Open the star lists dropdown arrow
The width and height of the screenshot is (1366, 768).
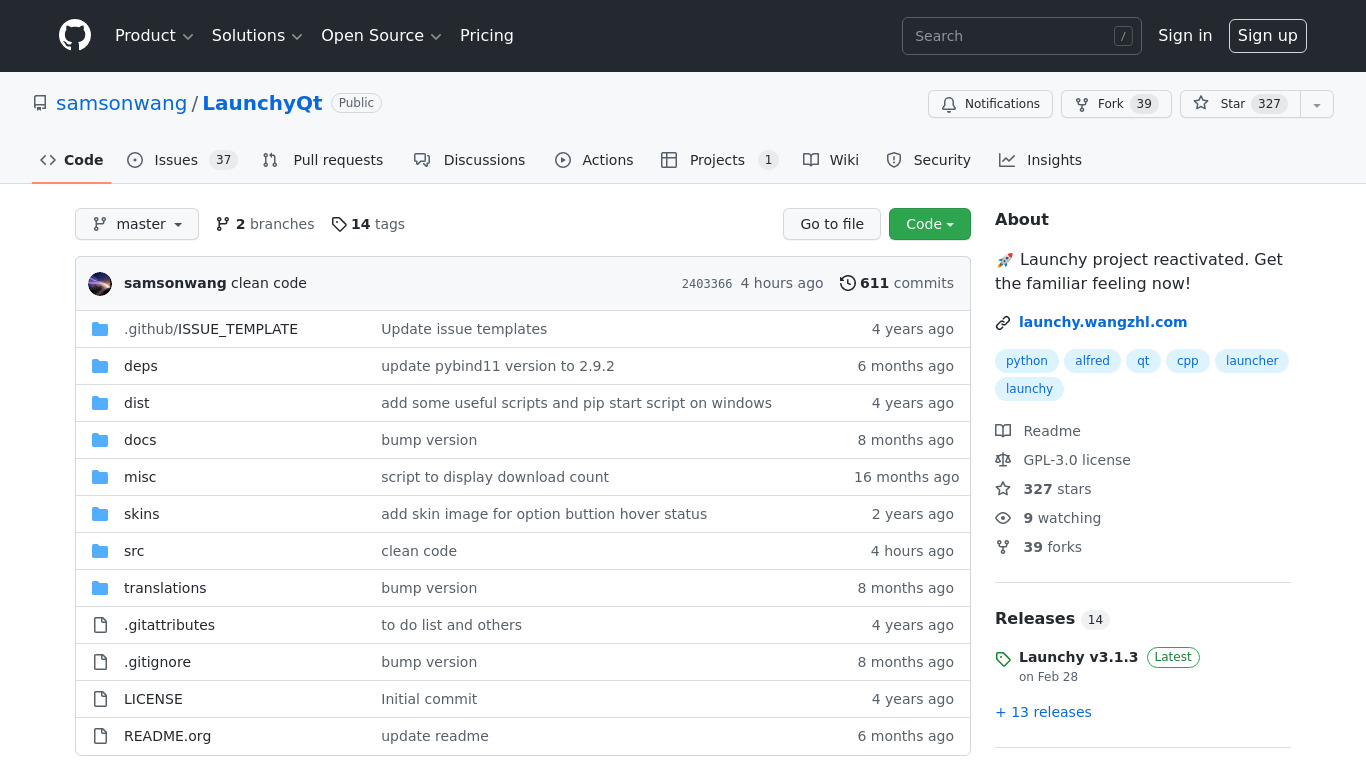(1317, 104)
